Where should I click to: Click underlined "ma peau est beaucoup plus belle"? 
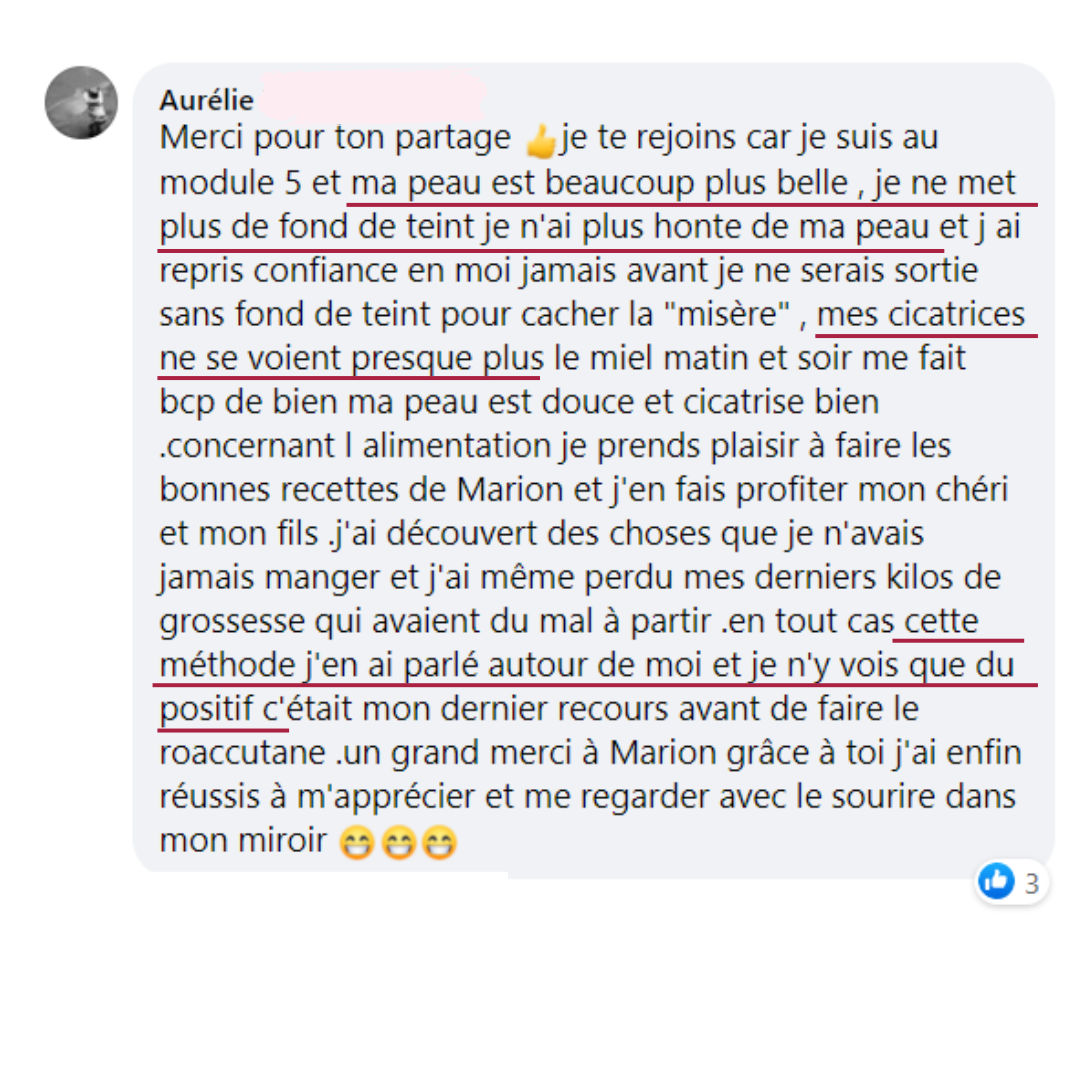pos(599,184)
